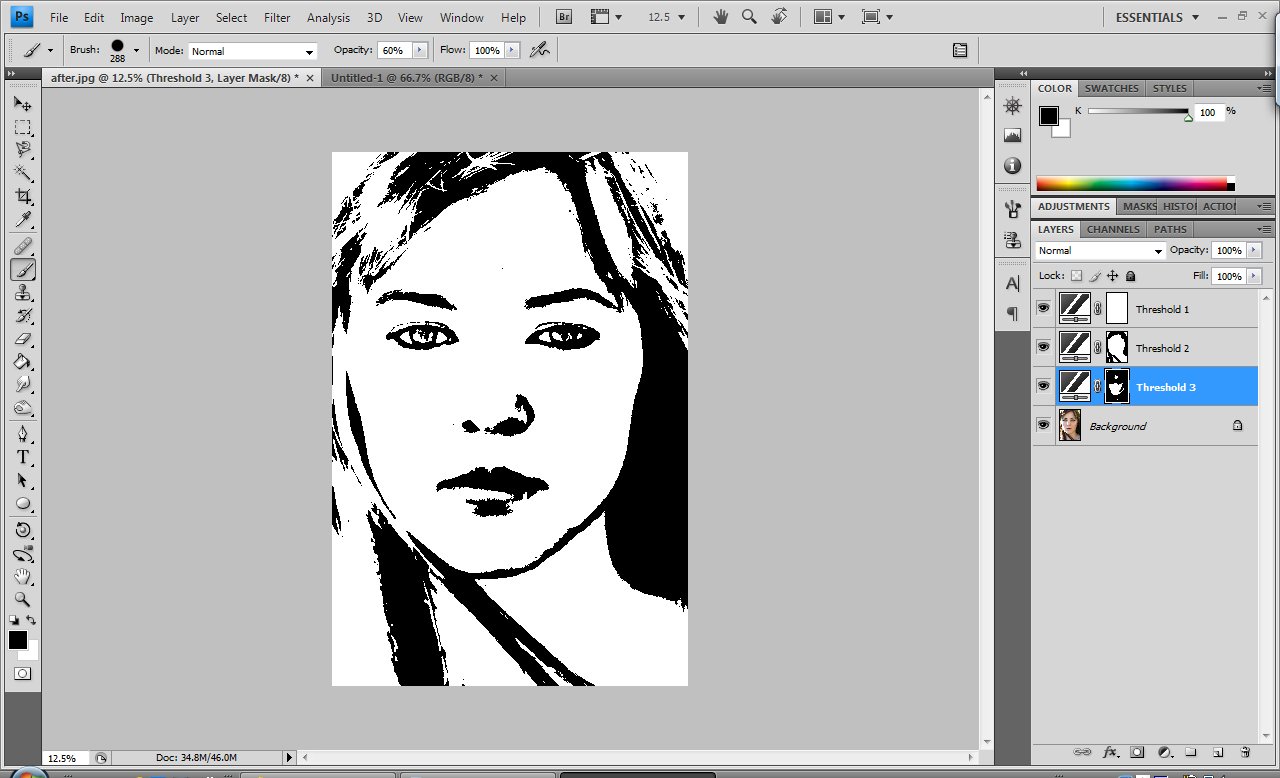Image resolution: width=1280 pixels, height=778 pixels.
Task: Toggle Quick Mask mode
Action: point(22,674)
